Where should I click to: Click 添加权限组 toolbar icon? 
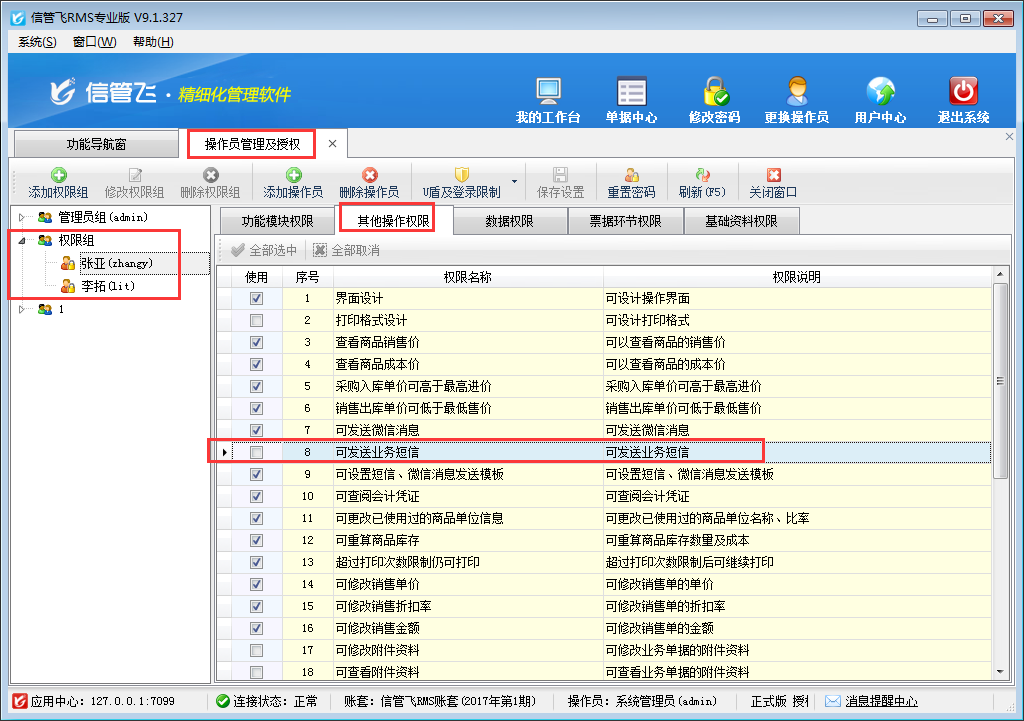(58, 175)
